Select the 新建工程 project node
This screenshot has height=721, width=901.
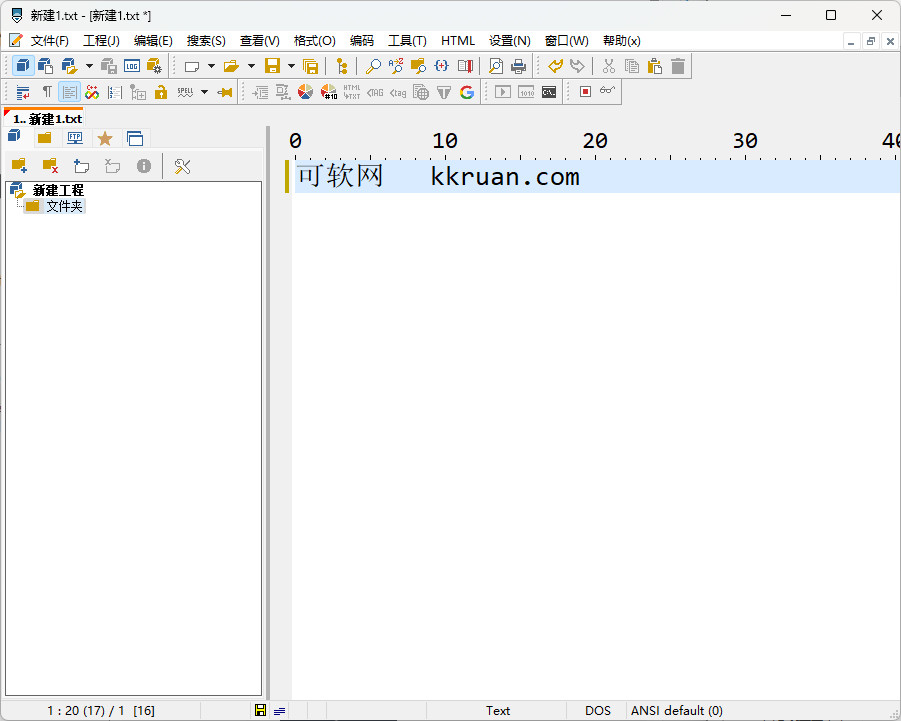tap(58, 190)
